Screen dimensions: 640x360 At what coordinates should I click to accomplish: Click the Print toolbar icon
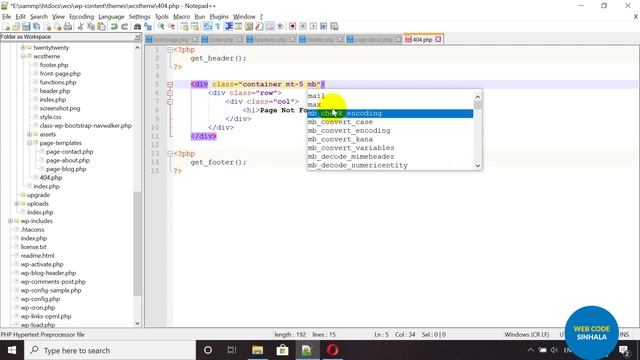click(x=68, y=27)
